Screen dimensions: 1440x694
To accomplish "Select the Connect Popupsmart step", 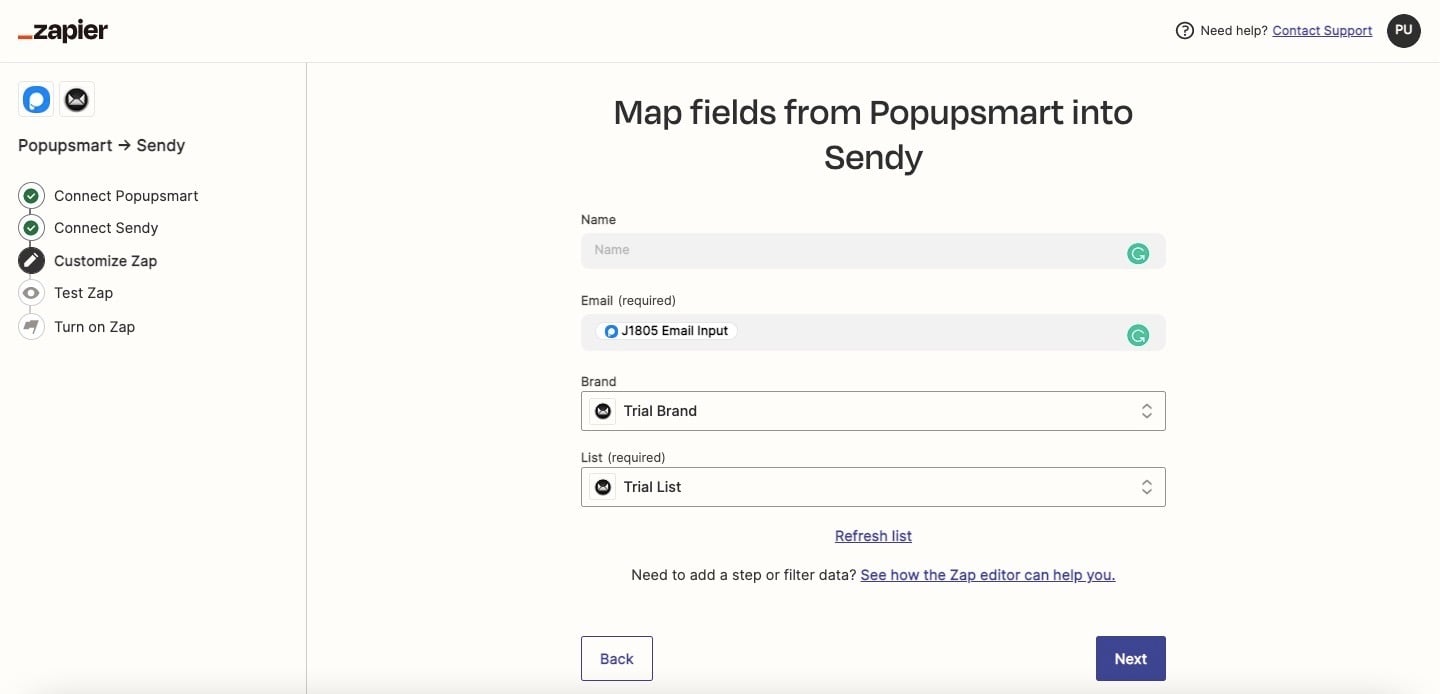I will click(126, 196).
